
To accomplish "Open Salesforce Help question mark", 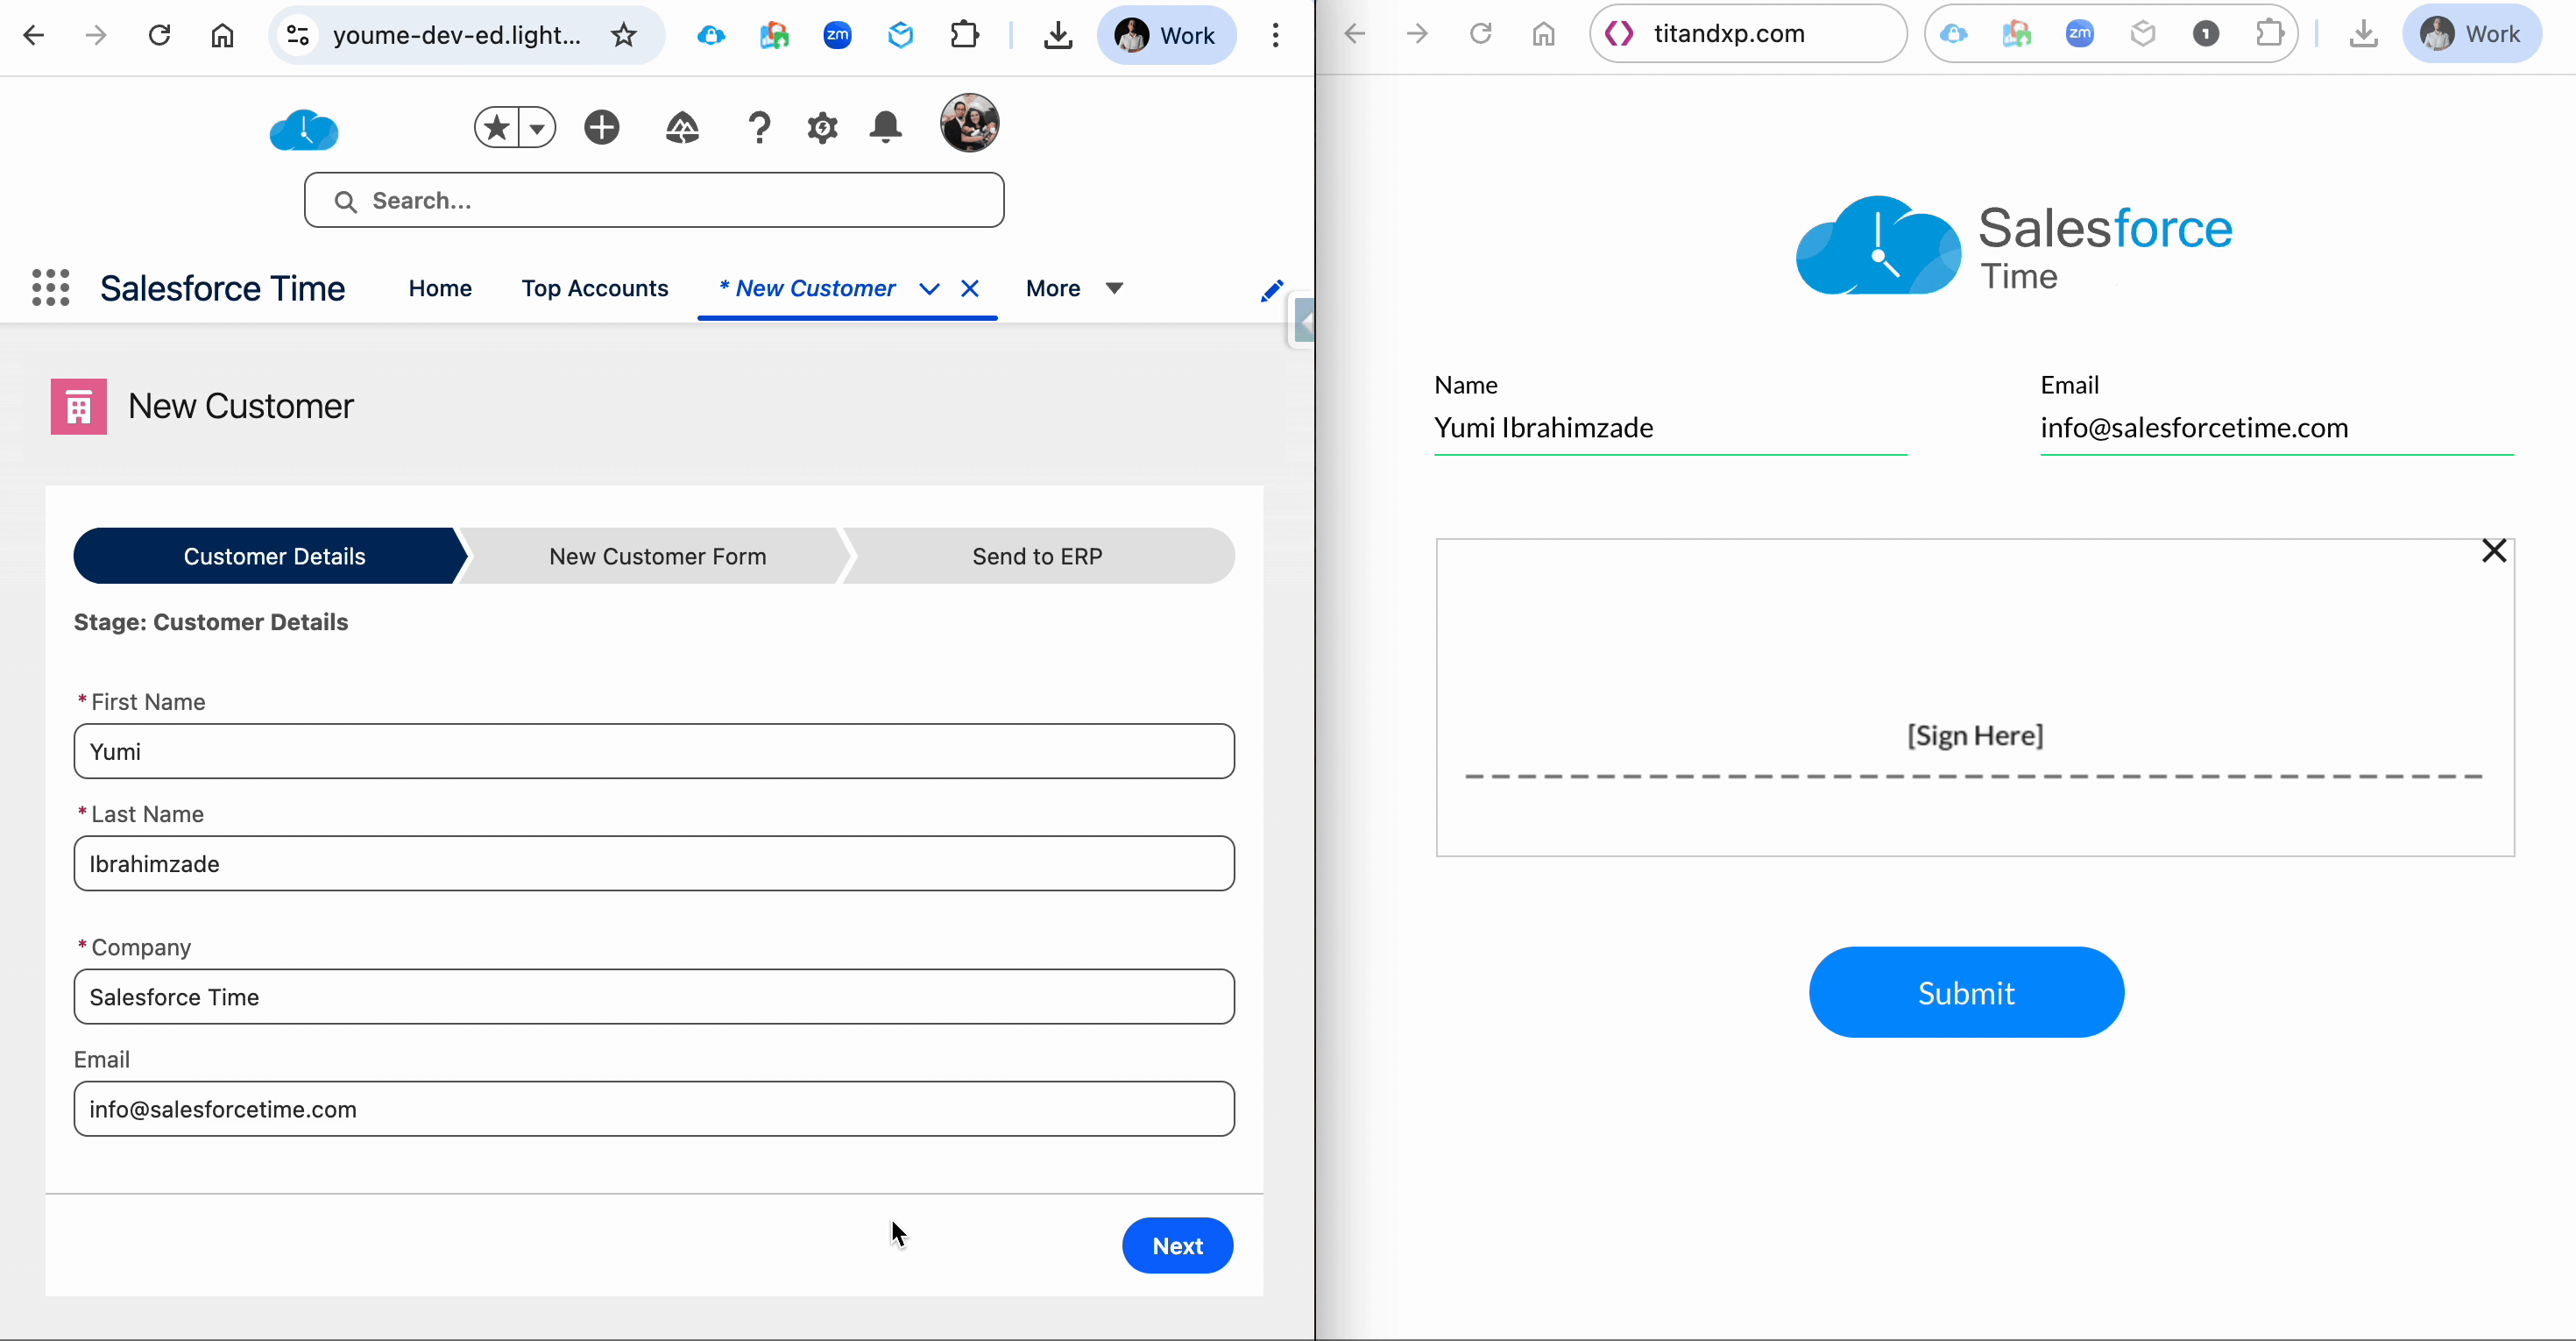I will pos(760,128).
